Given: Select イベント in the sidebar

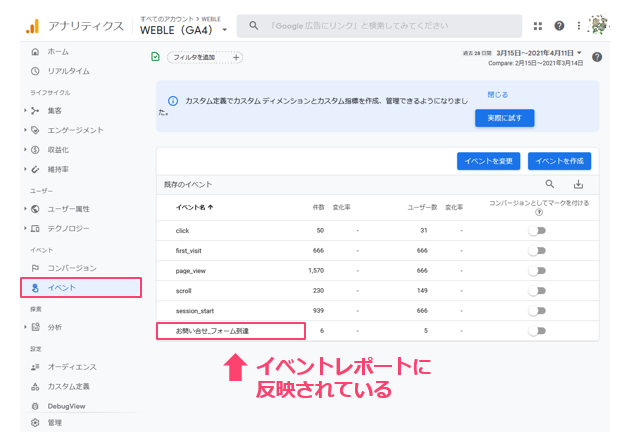Looking at the screenshot, I should pyautogui.click(x=81, y=288).
